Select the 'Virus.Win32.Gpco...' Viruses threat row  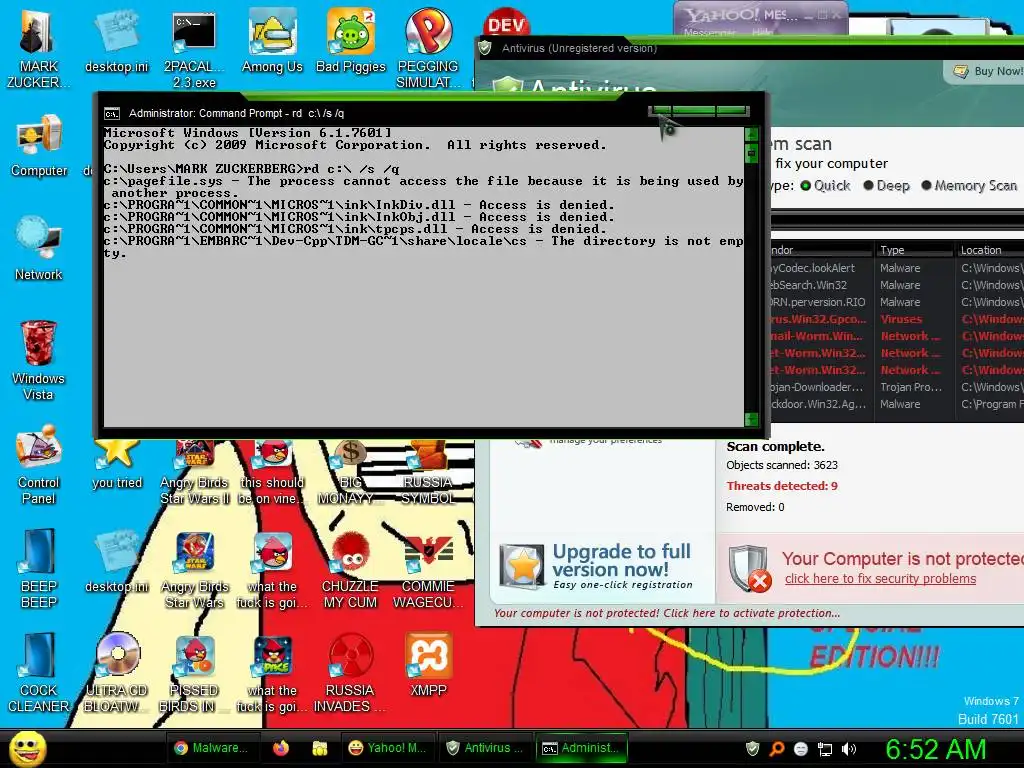[897, 319]
